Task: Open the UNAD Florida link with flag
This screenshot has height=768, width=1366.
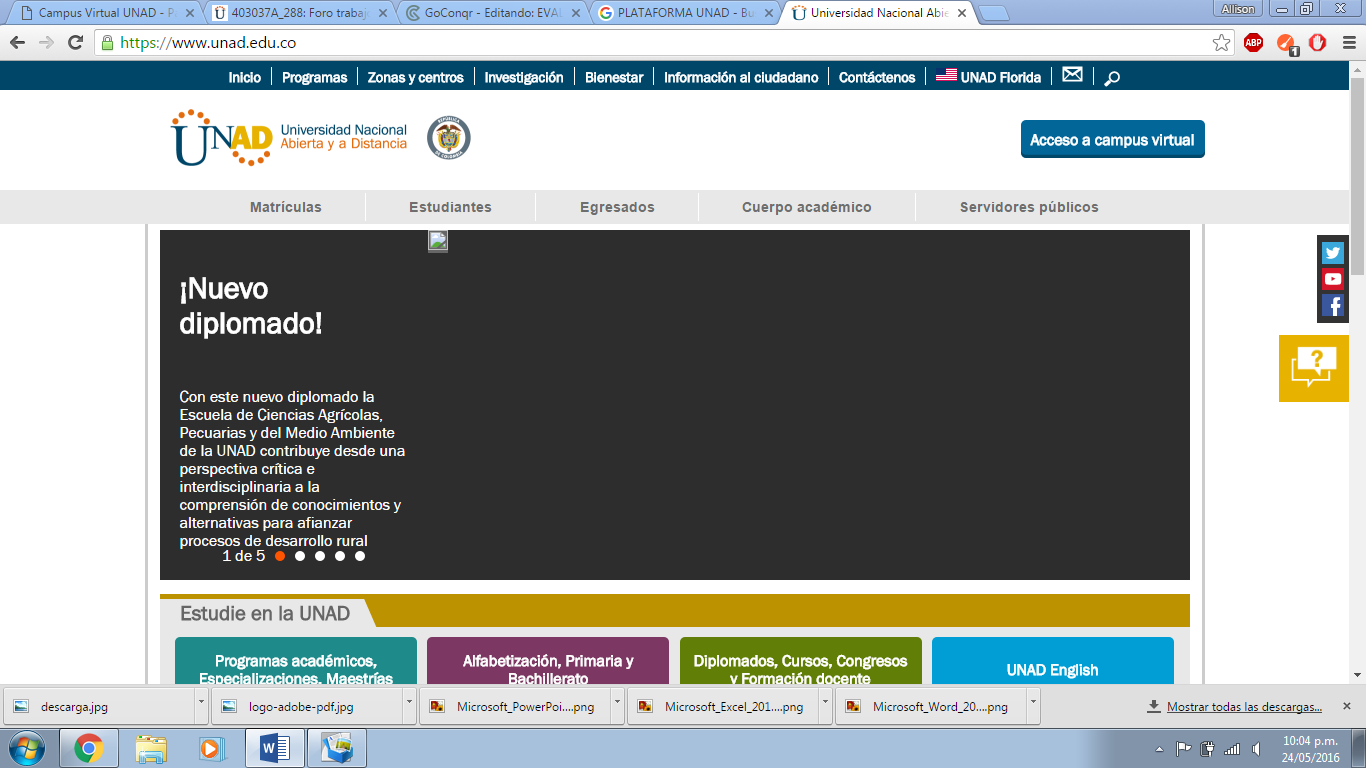Action: point(988,77)
